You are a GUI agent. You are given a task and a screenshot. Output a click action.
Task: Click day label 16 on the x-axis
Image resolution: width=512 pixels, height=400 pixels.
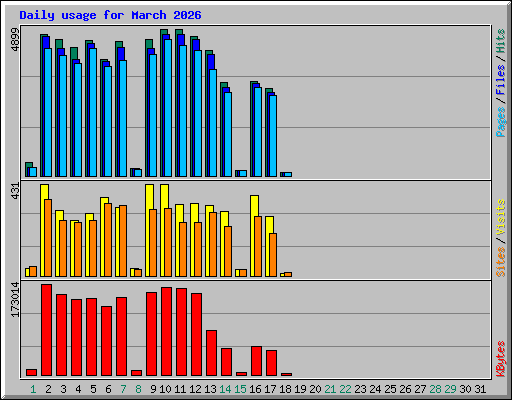click(x=255, y=389)
